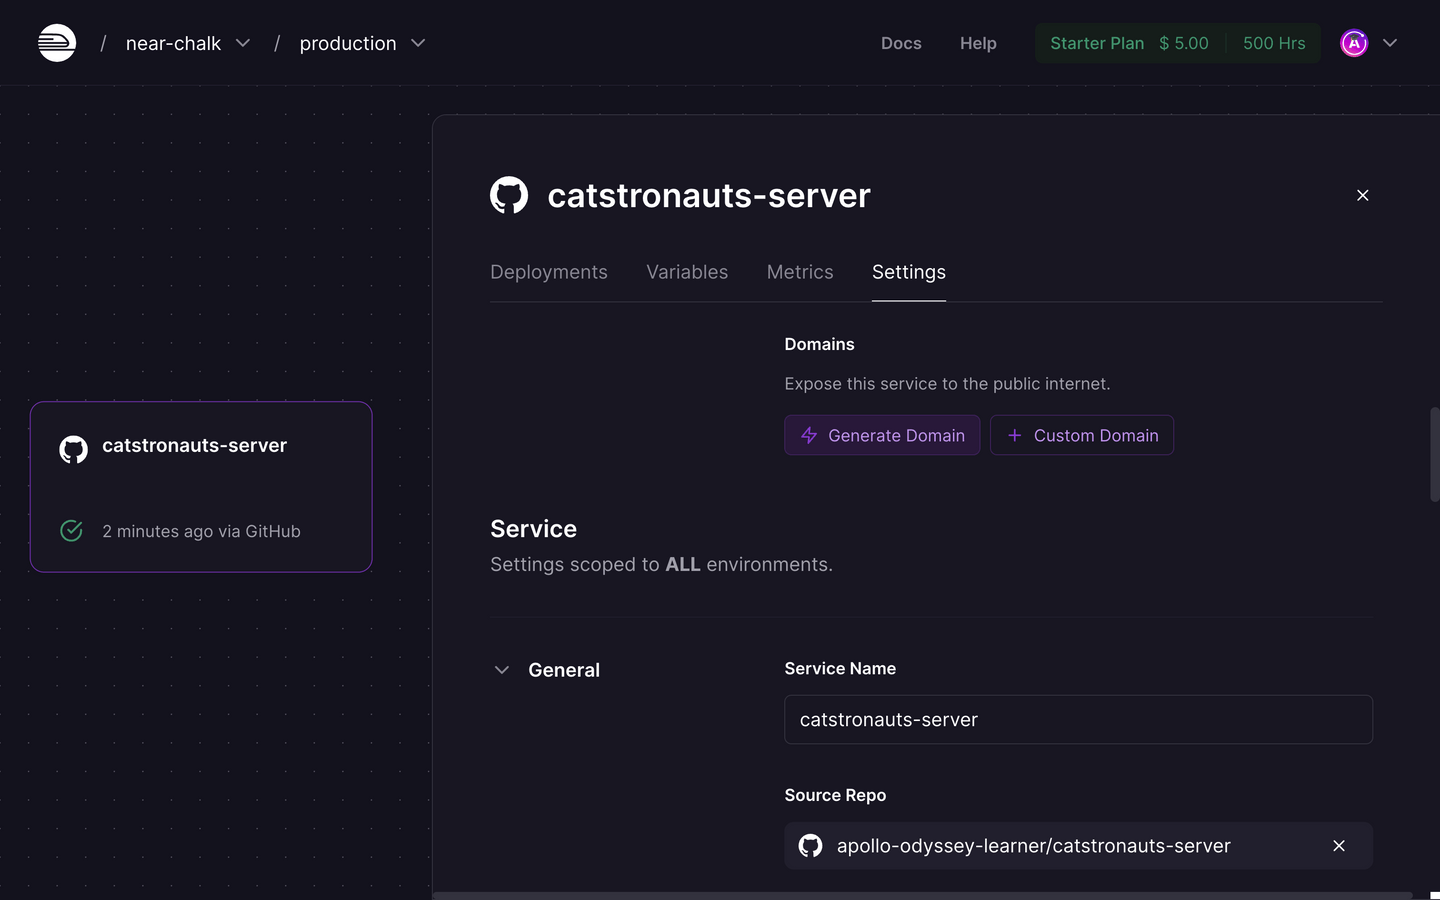Close the catstronauts-server settings panel

pos(1362,195)
